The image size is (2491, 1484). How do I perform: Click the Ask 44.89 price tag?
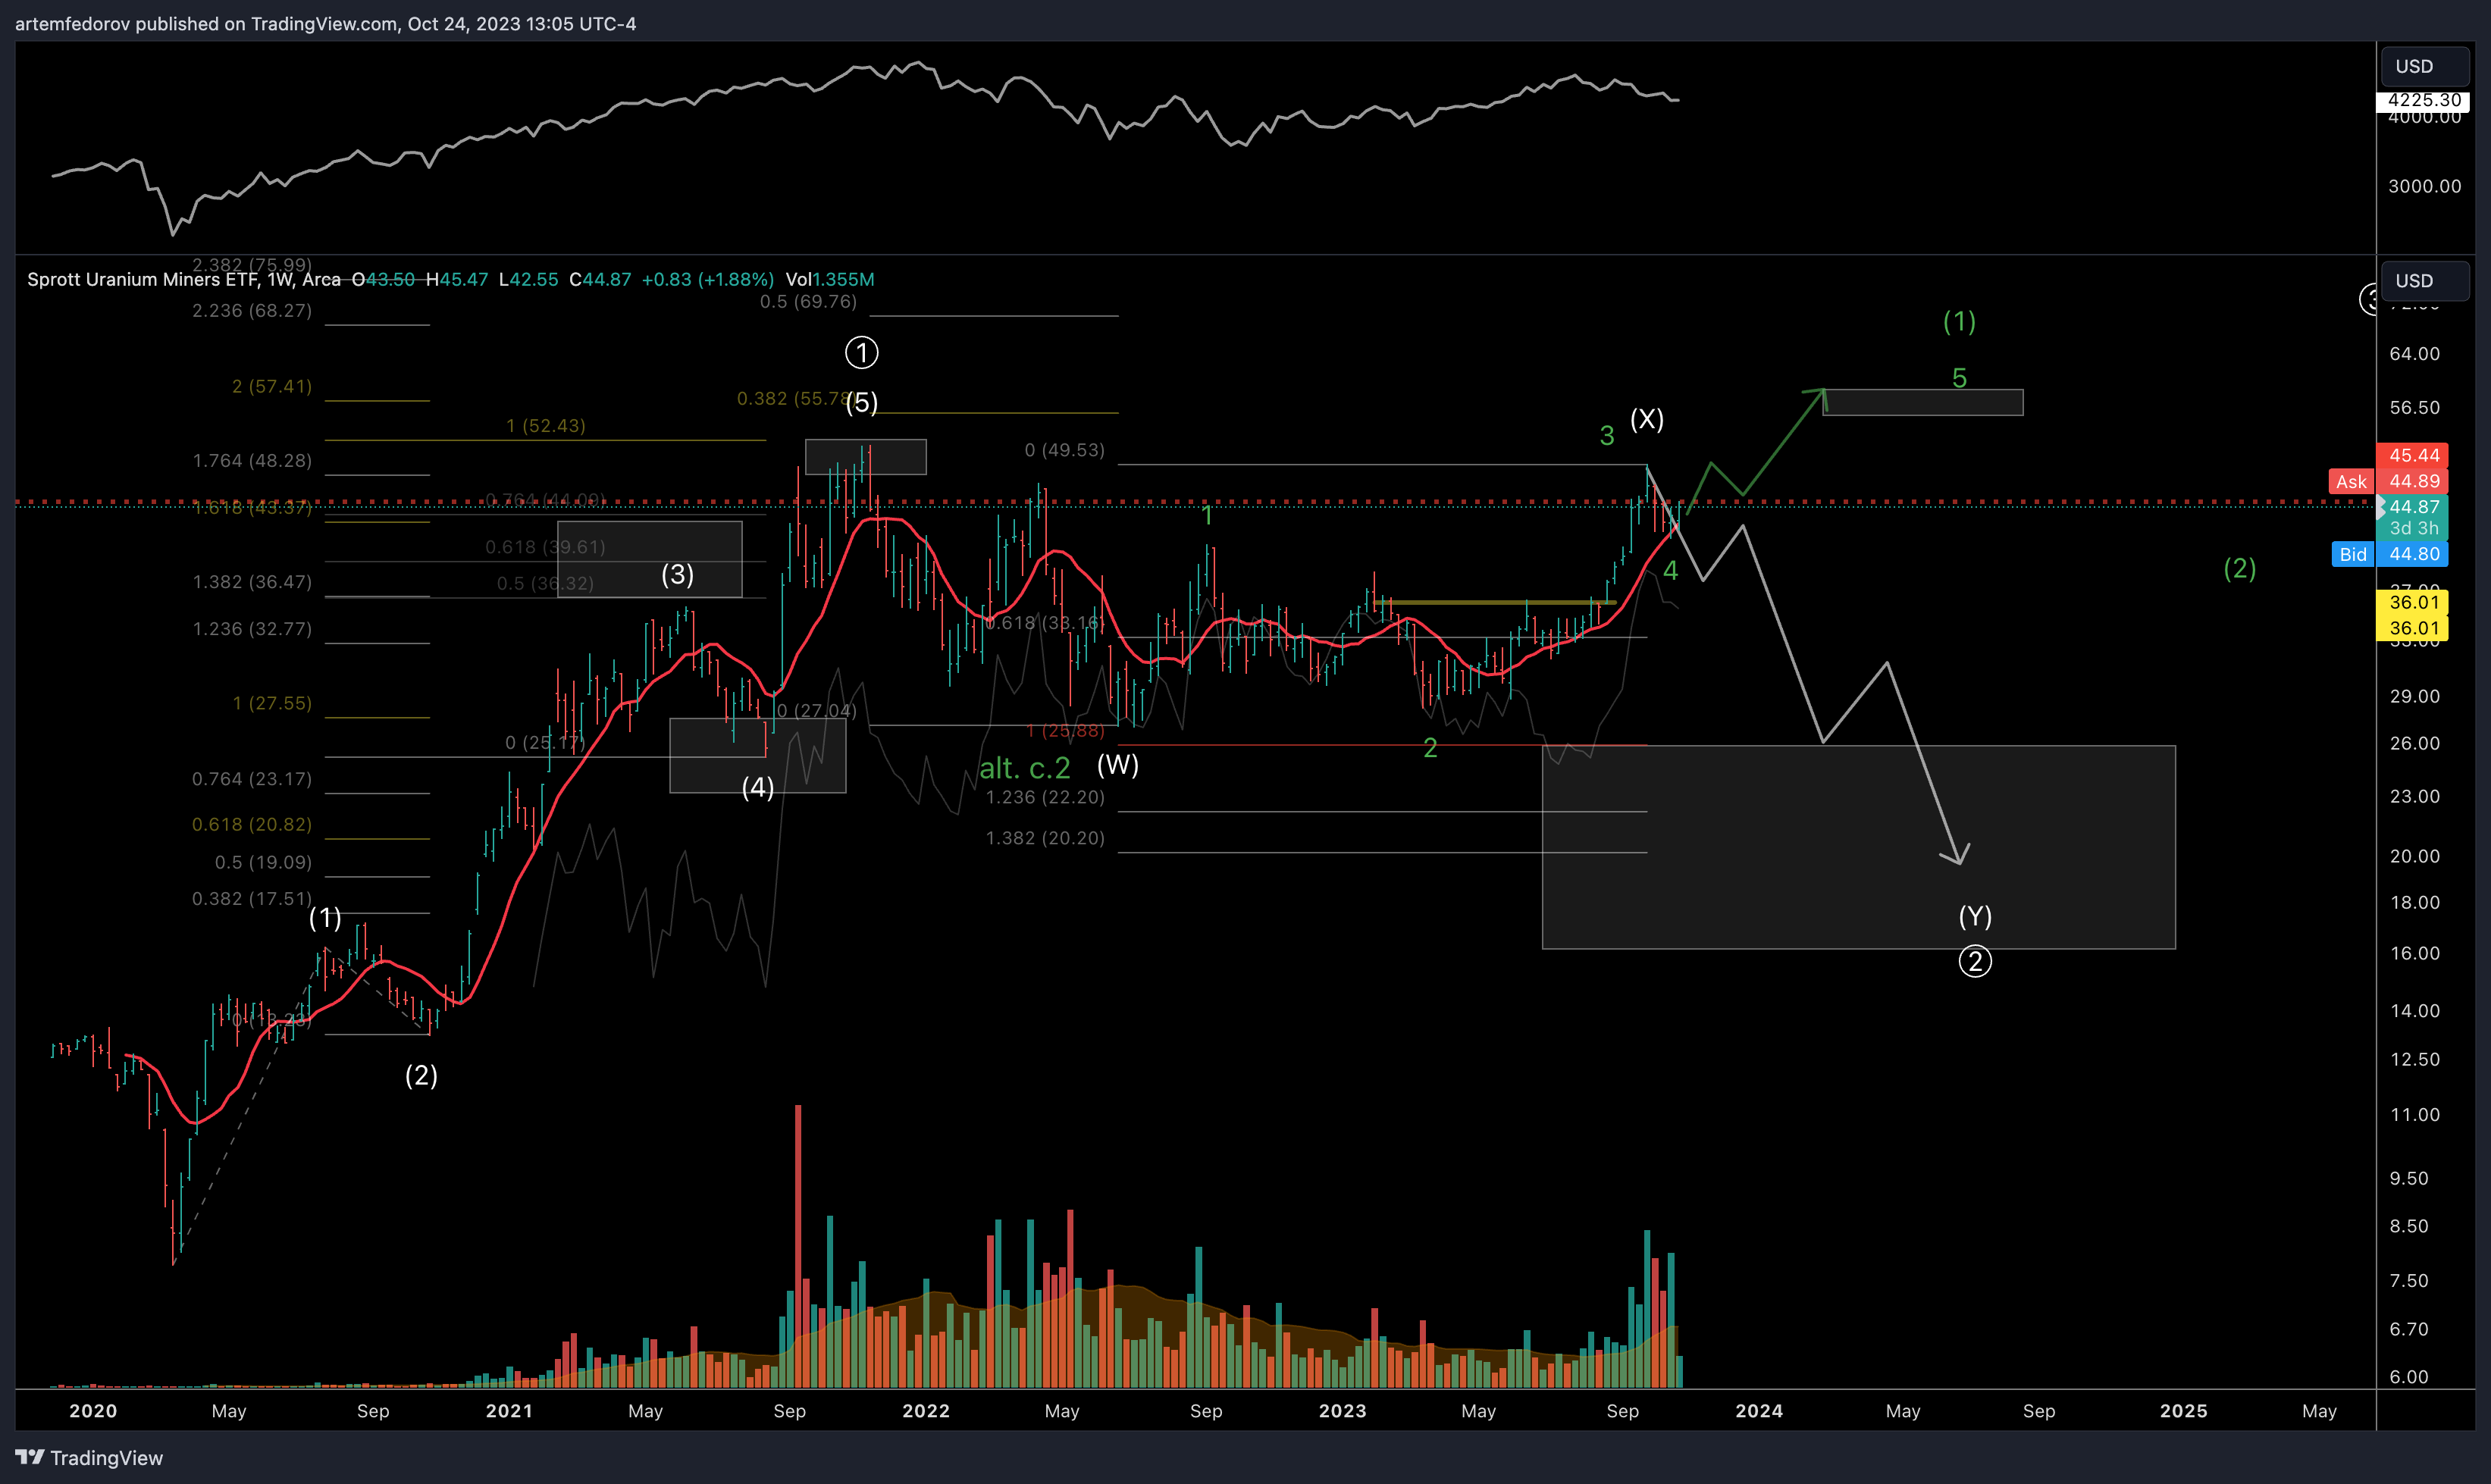(2389, 482)
